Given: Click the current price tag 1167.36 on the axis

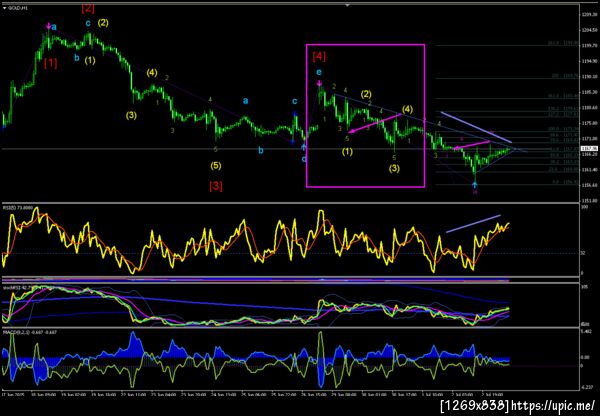Looking at the screenshot, I should (587, 148).
